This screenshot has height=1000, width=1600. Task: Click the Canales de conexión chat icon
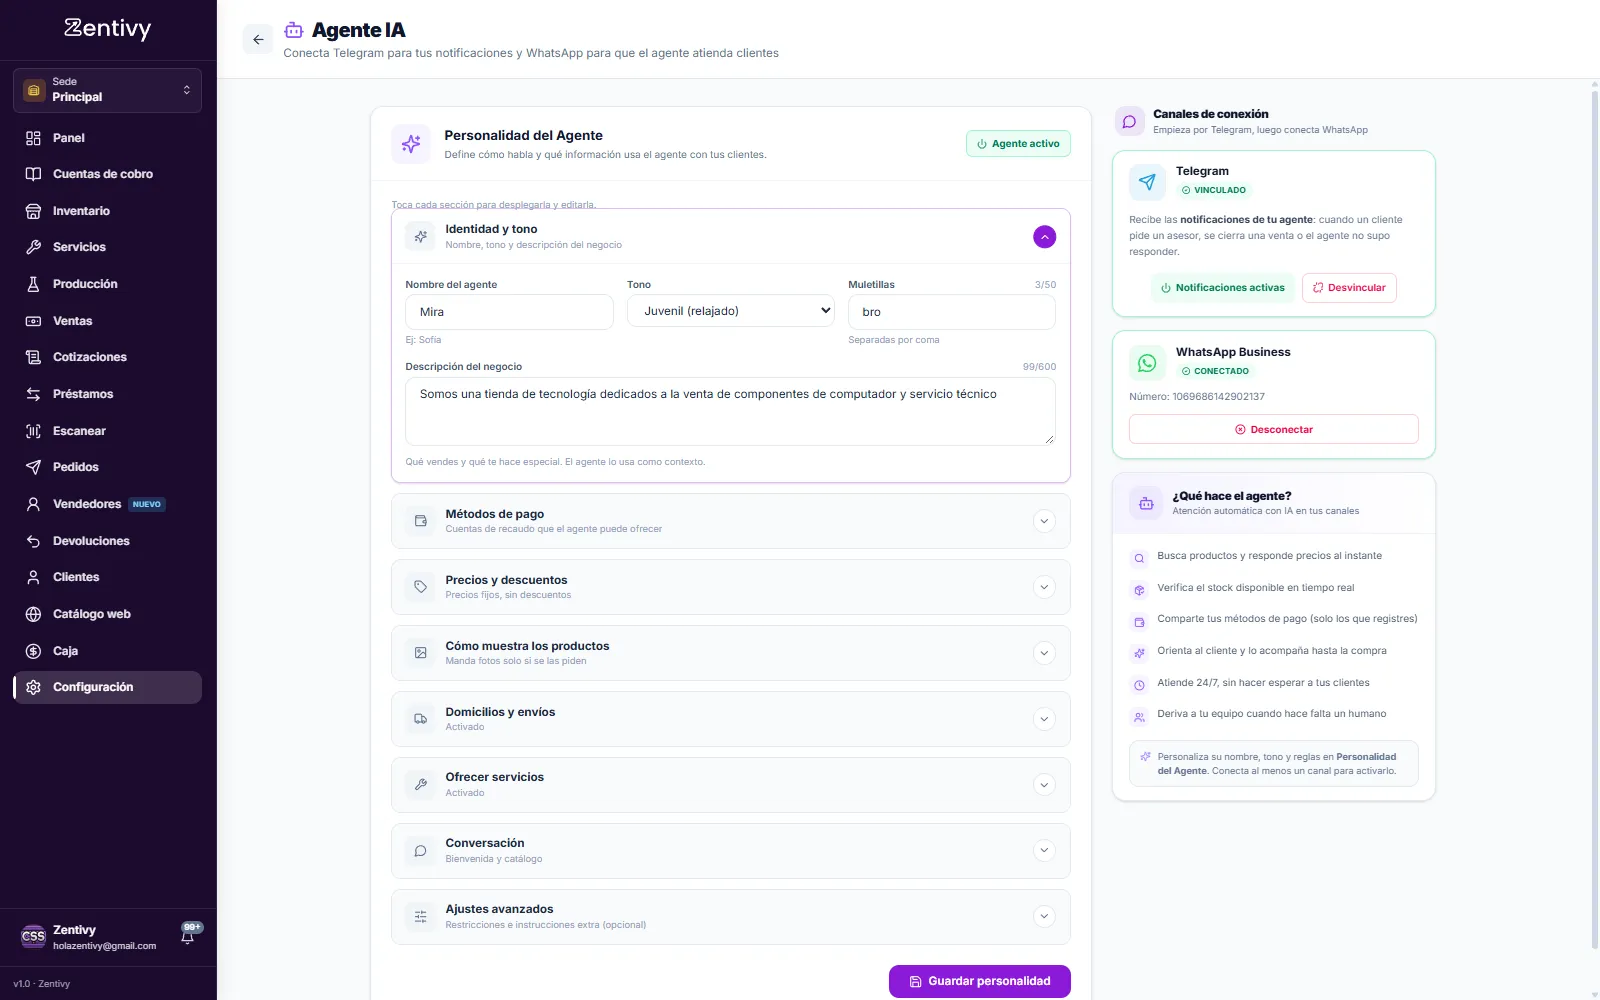(x=1130, y=122)
